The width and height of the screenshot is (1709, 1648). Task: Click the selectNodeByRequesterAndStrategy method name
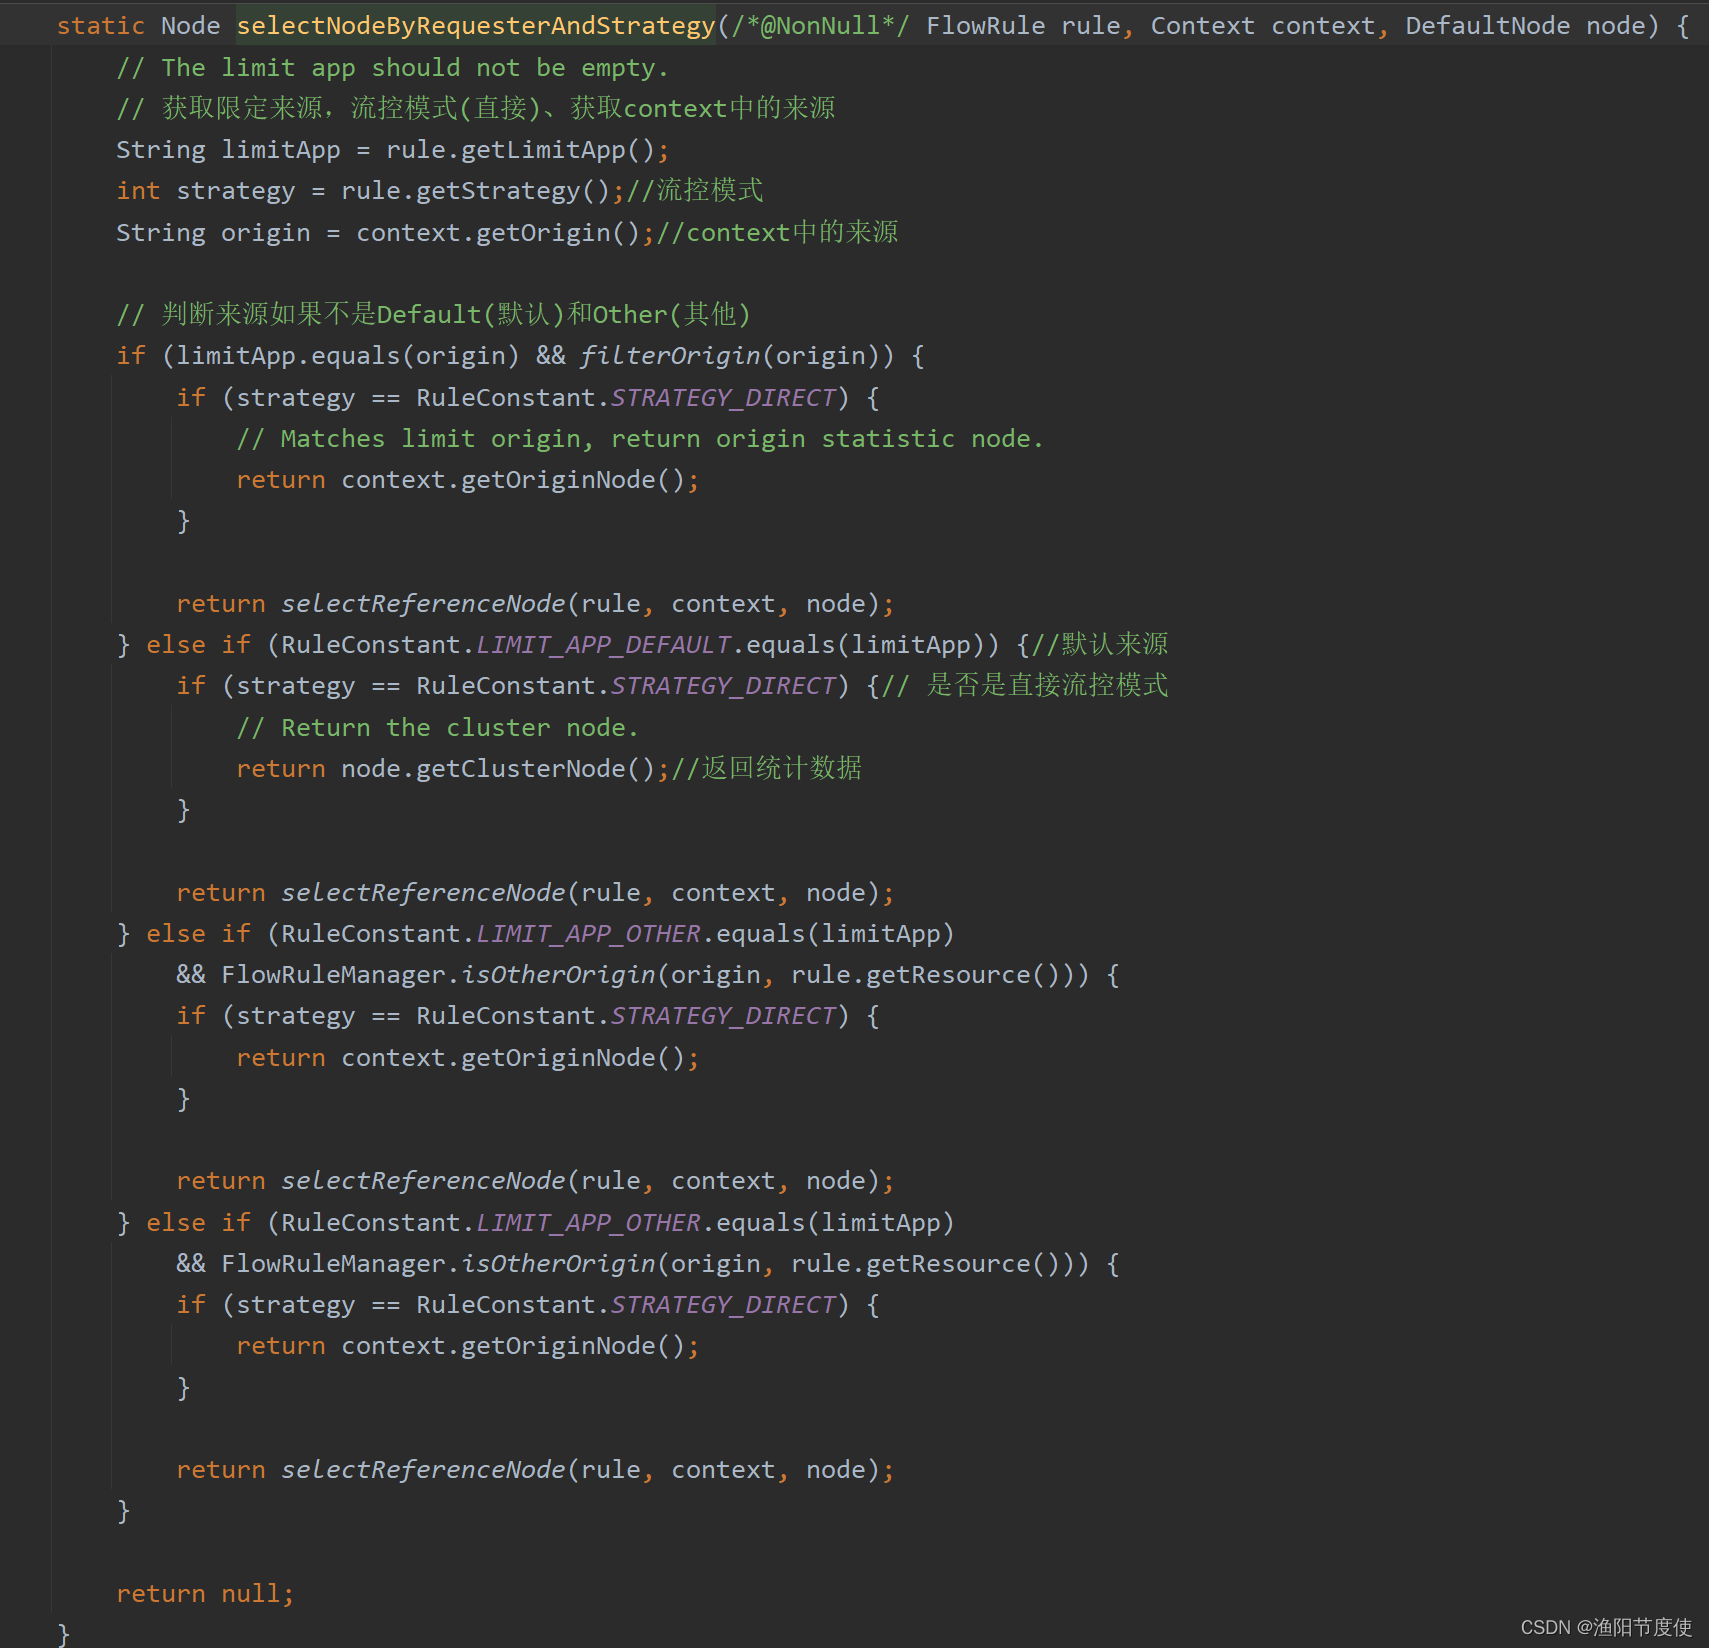pos(476,26)
